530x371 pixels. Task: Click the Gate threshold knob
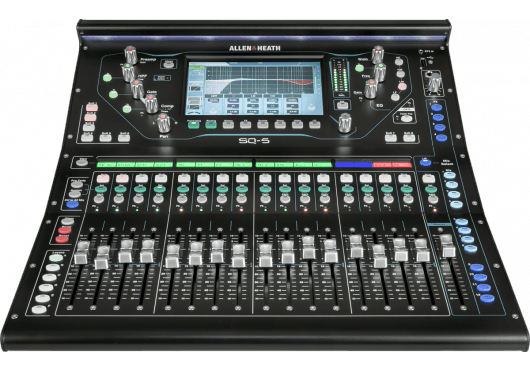137,88
